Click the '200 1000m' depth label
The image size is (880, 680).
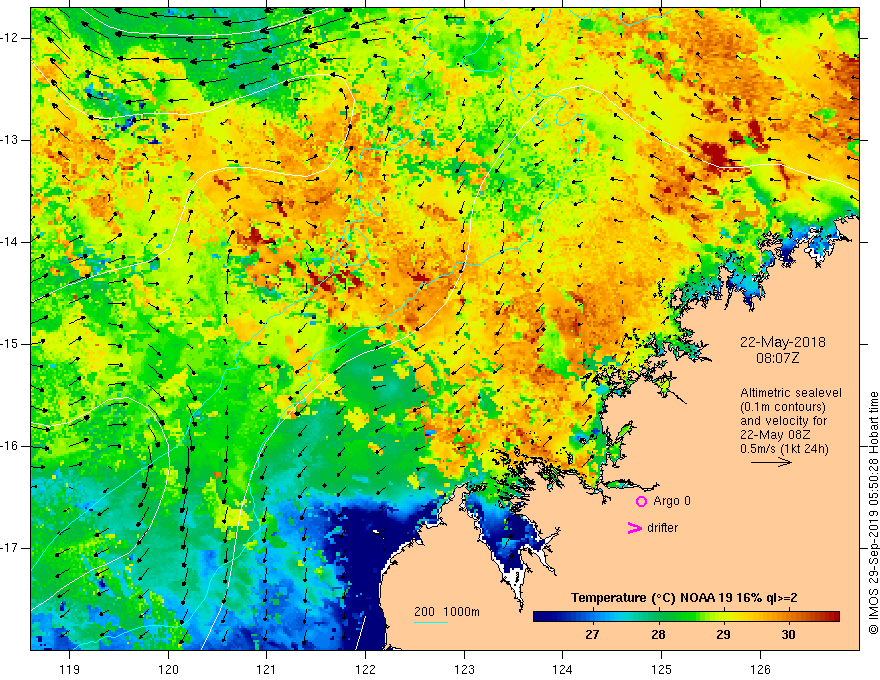pos(447,612)
